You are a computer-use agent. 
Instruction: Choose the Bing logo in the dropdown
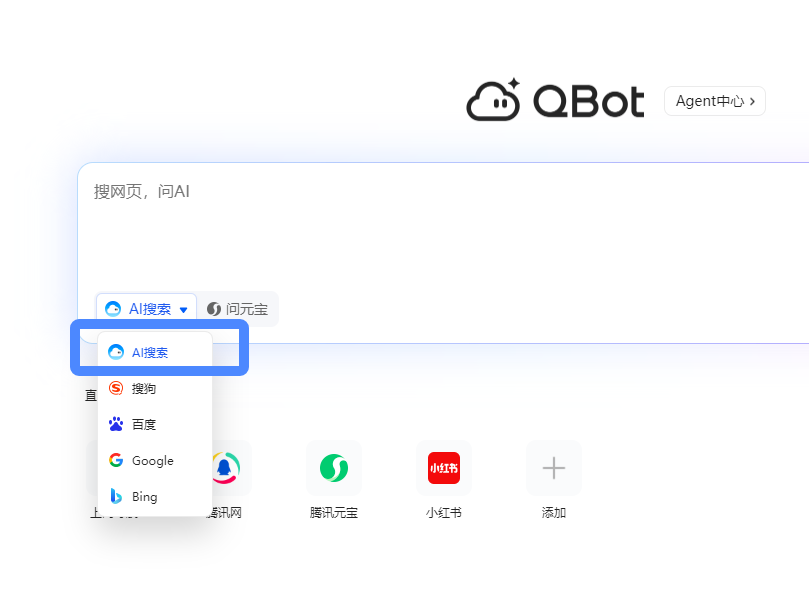pyautogui.click(x=116, y=496)
